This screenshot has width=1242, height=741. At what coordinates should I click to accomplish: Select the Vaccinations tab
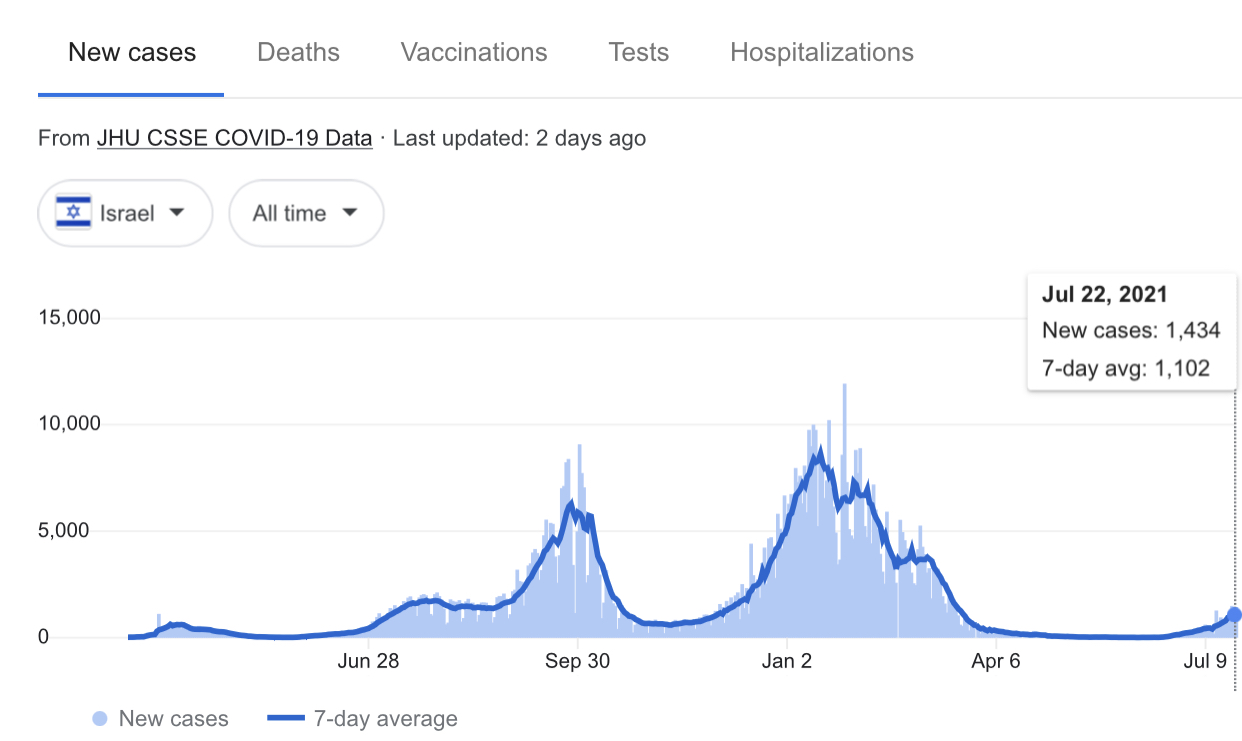coord(474,53)
